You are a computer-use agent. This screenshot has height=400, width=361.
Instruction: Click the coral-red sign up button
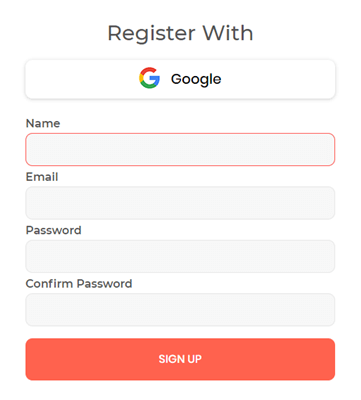pos(180,359)
